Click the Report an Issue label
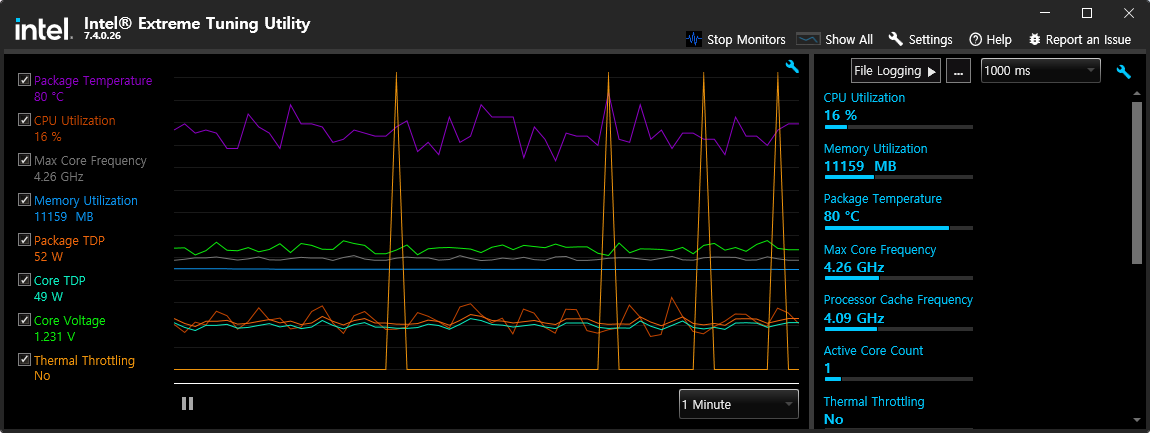Screen dimensions: 1150x433 [x=1088, y=40]
